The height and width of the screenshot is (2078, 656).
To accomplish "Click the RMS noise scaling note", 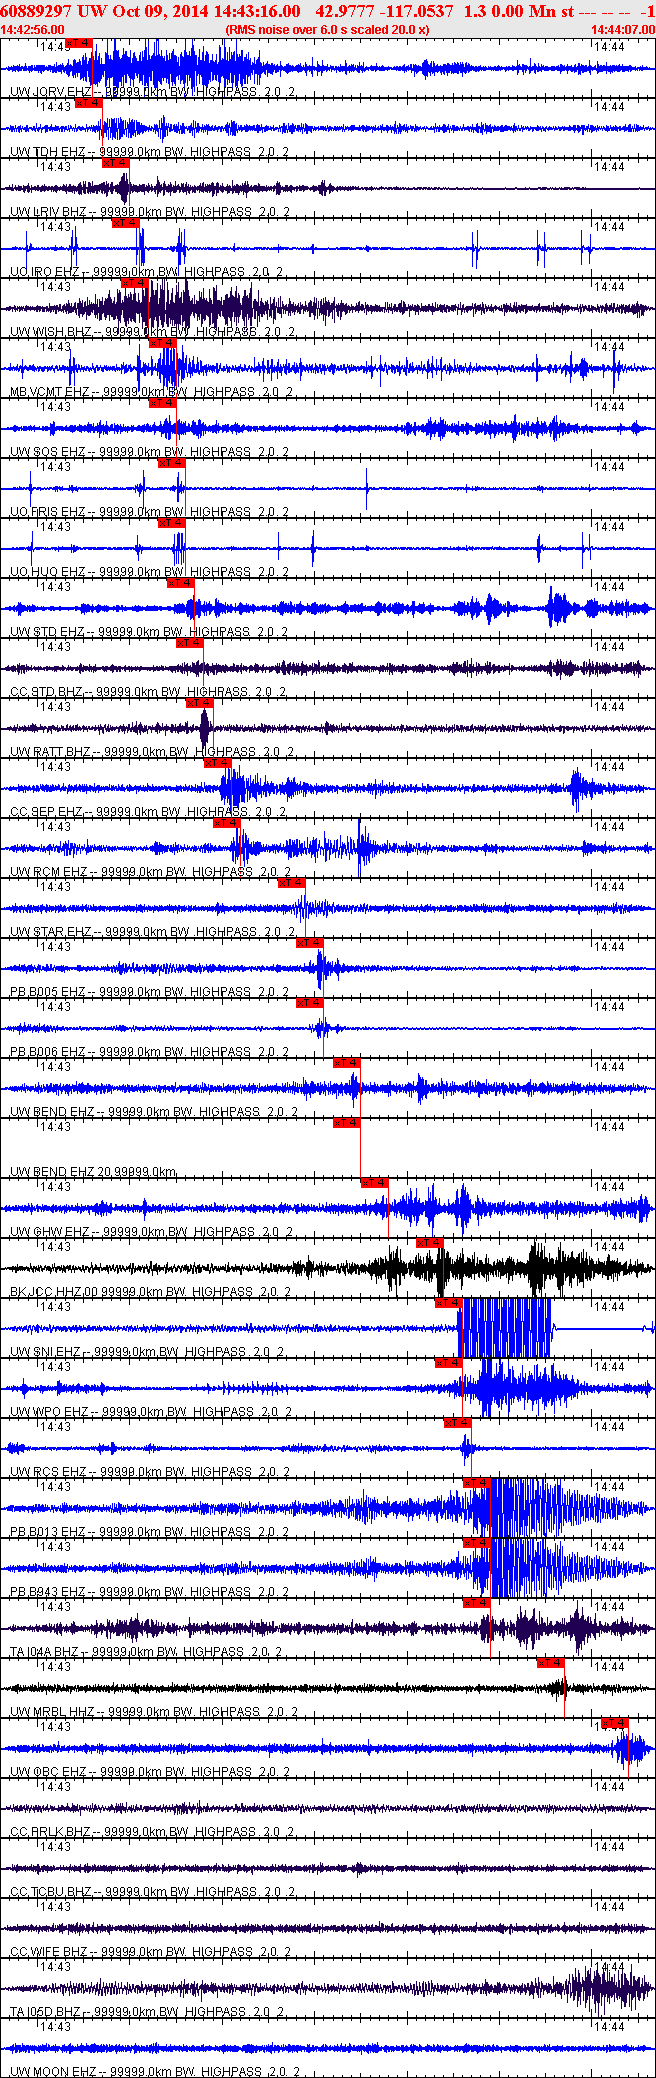I will (x=327, y=30).
